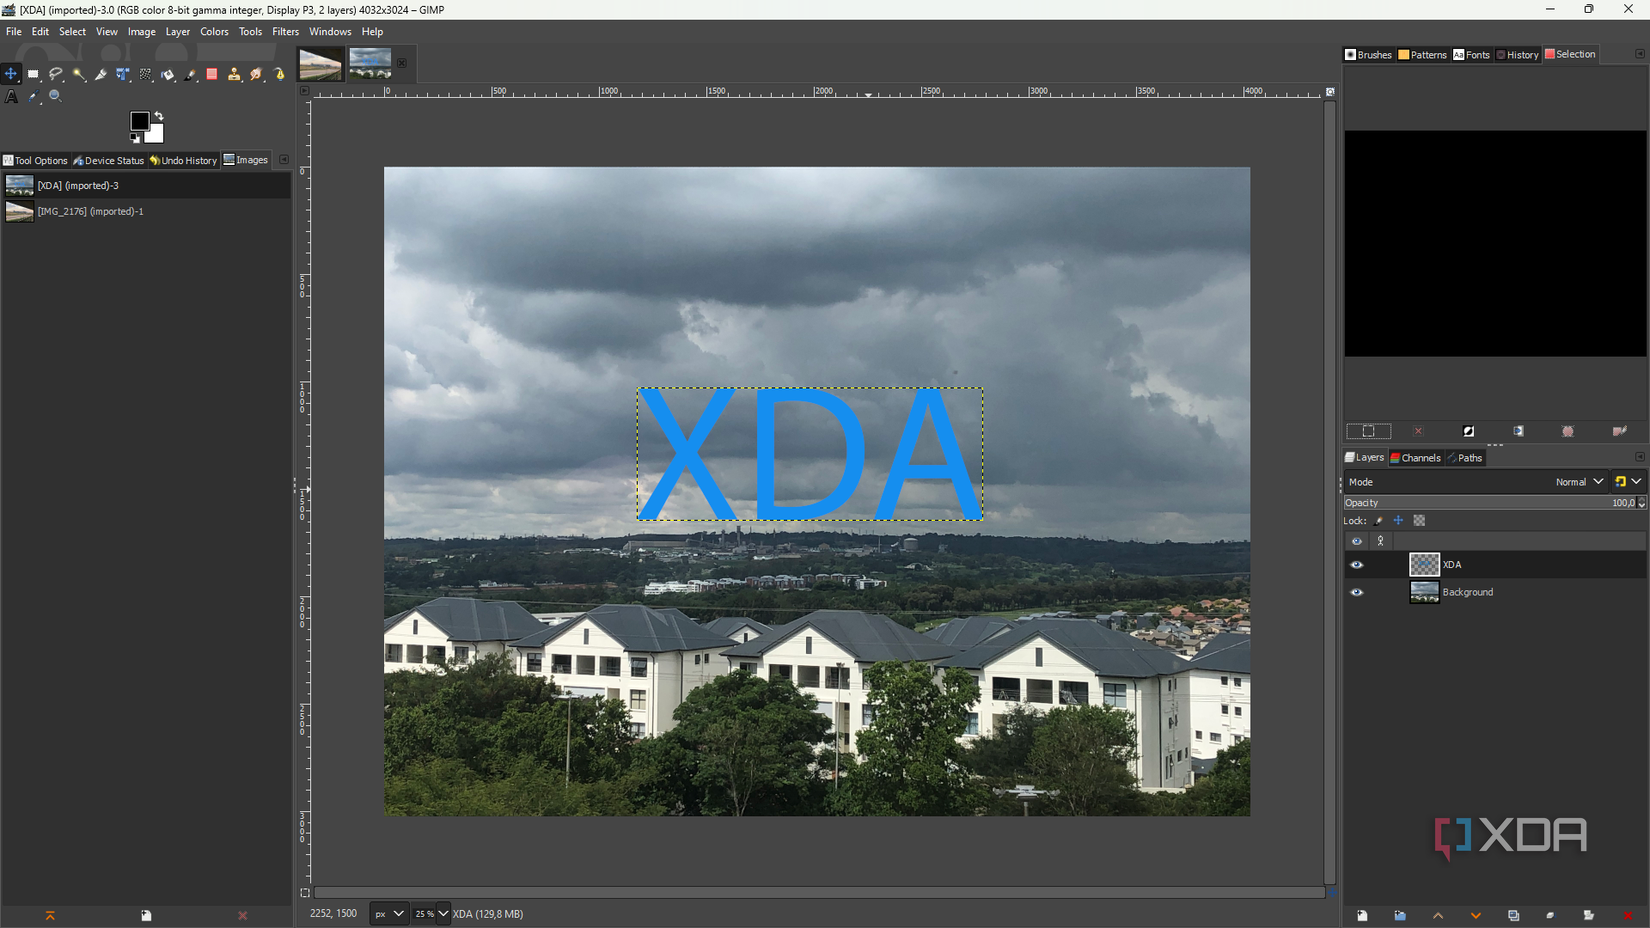Image resolution: width=1650 pixels, height=928 pixels.
Task: Click the background color swatch
Action: (156, 134)
